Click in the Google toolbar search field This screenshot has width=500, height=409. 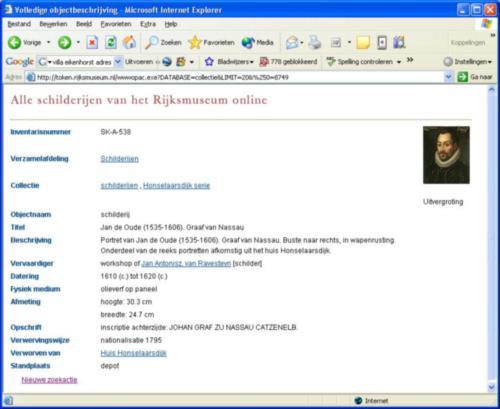pos(81,62)
